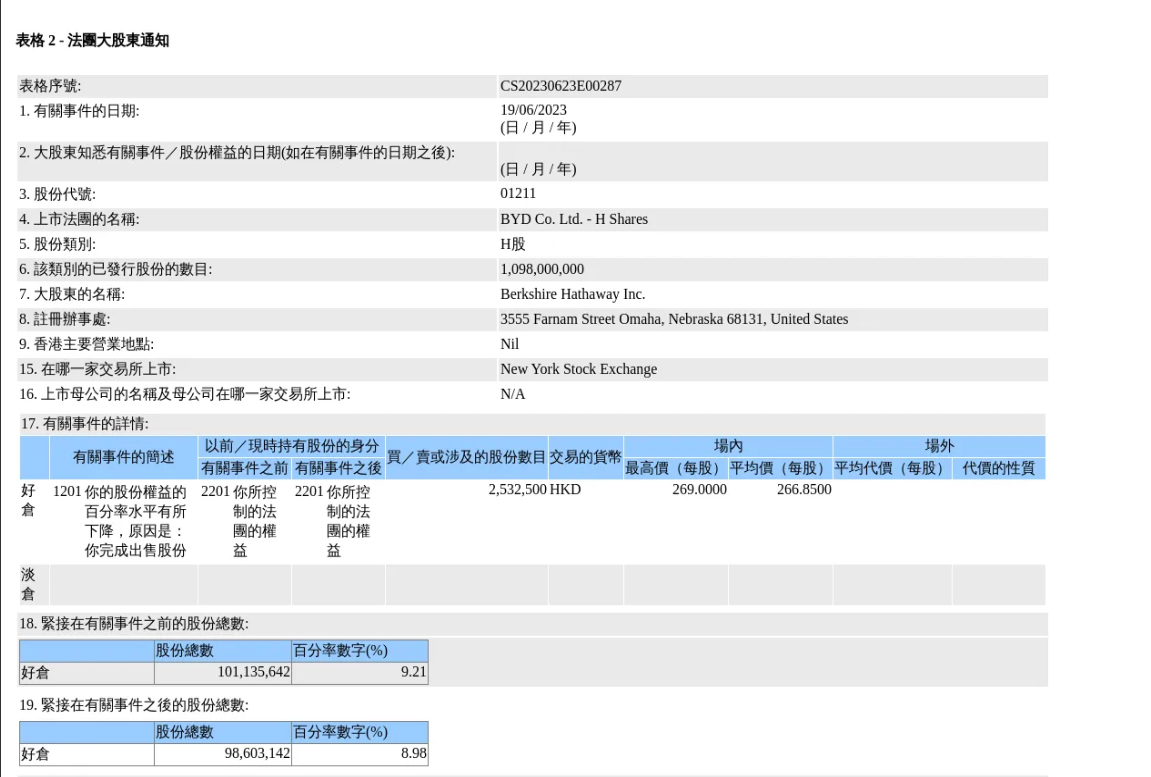Select the 場內 column group header
Image resolution: width=1151 pixels, height=777 pixels.
pos(728,446)
